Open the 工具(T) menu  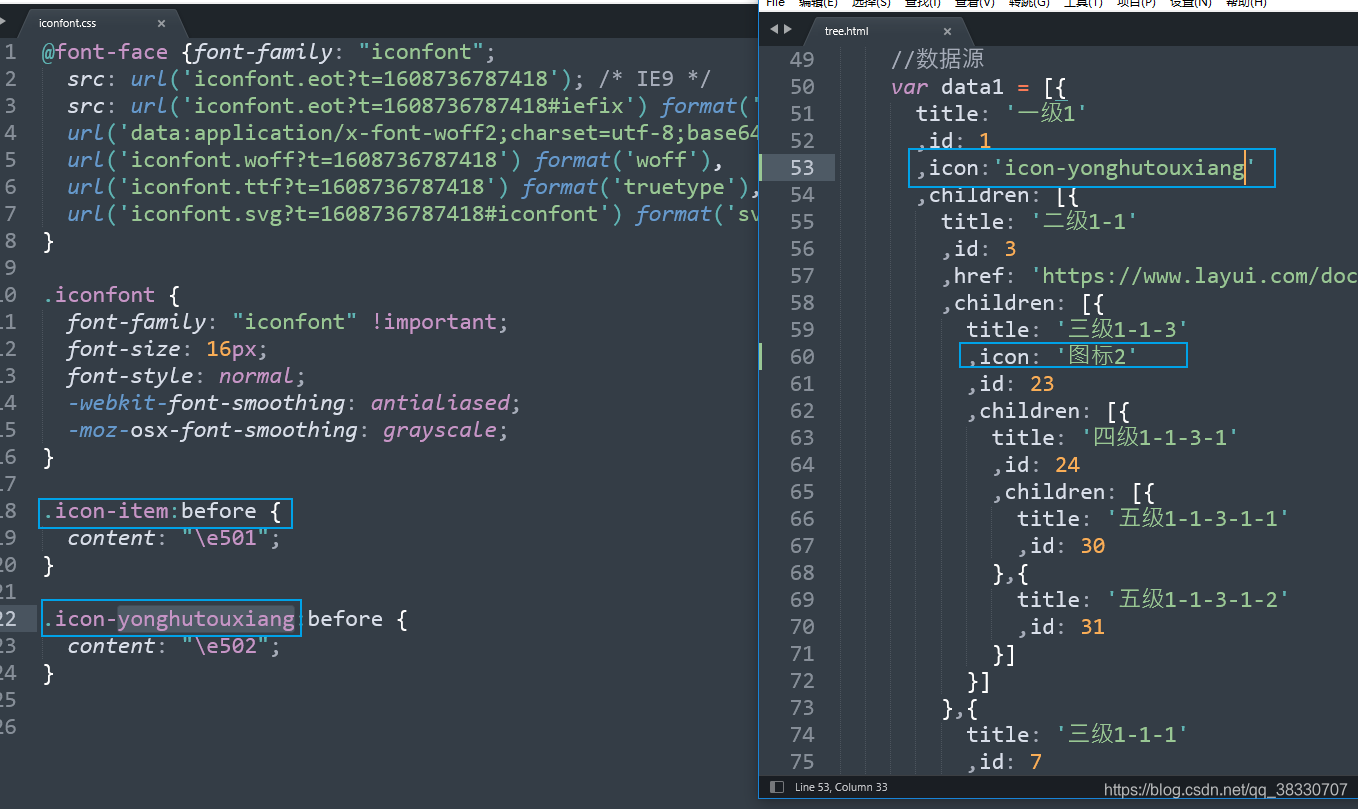[x=1083, y=3]
